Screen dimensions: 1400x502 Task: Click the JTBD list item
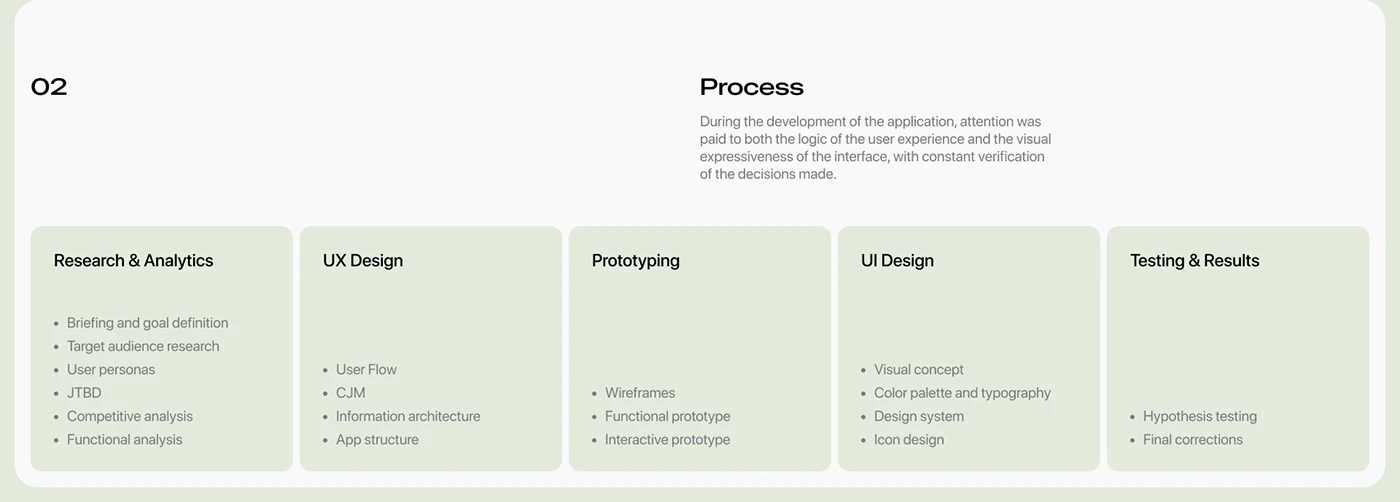[x=84, y=393]
